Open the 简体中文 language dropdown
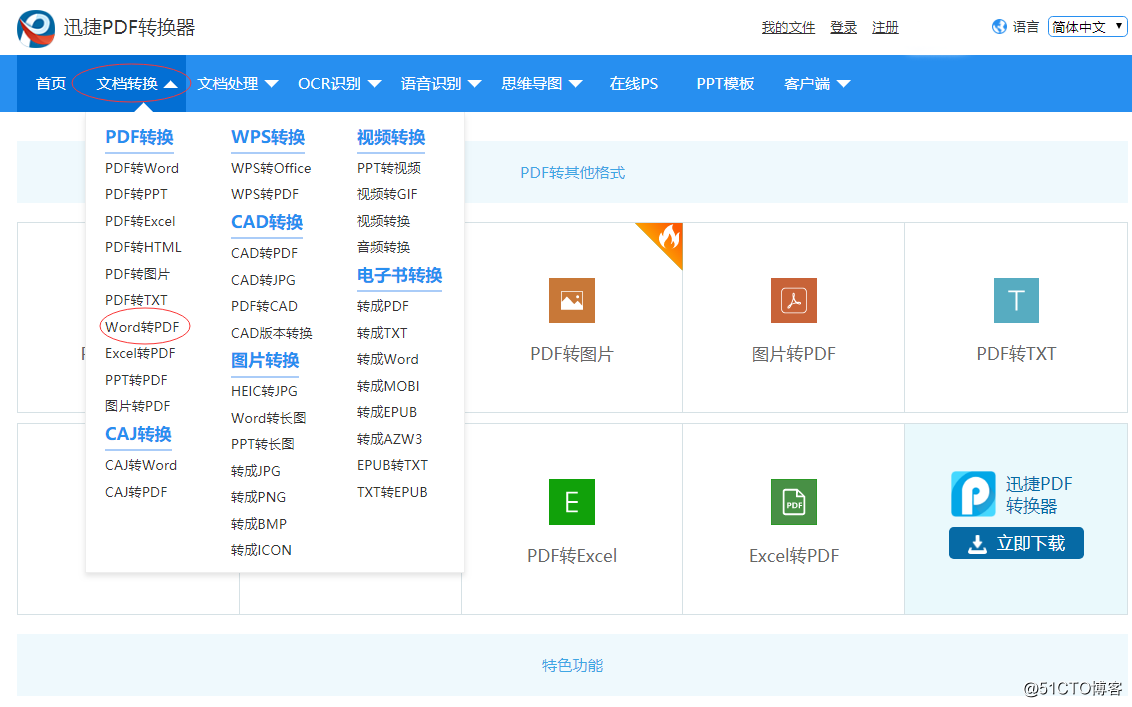Image resolution: width=1132 pixels, height=707 pixels. click(1087, 27)
